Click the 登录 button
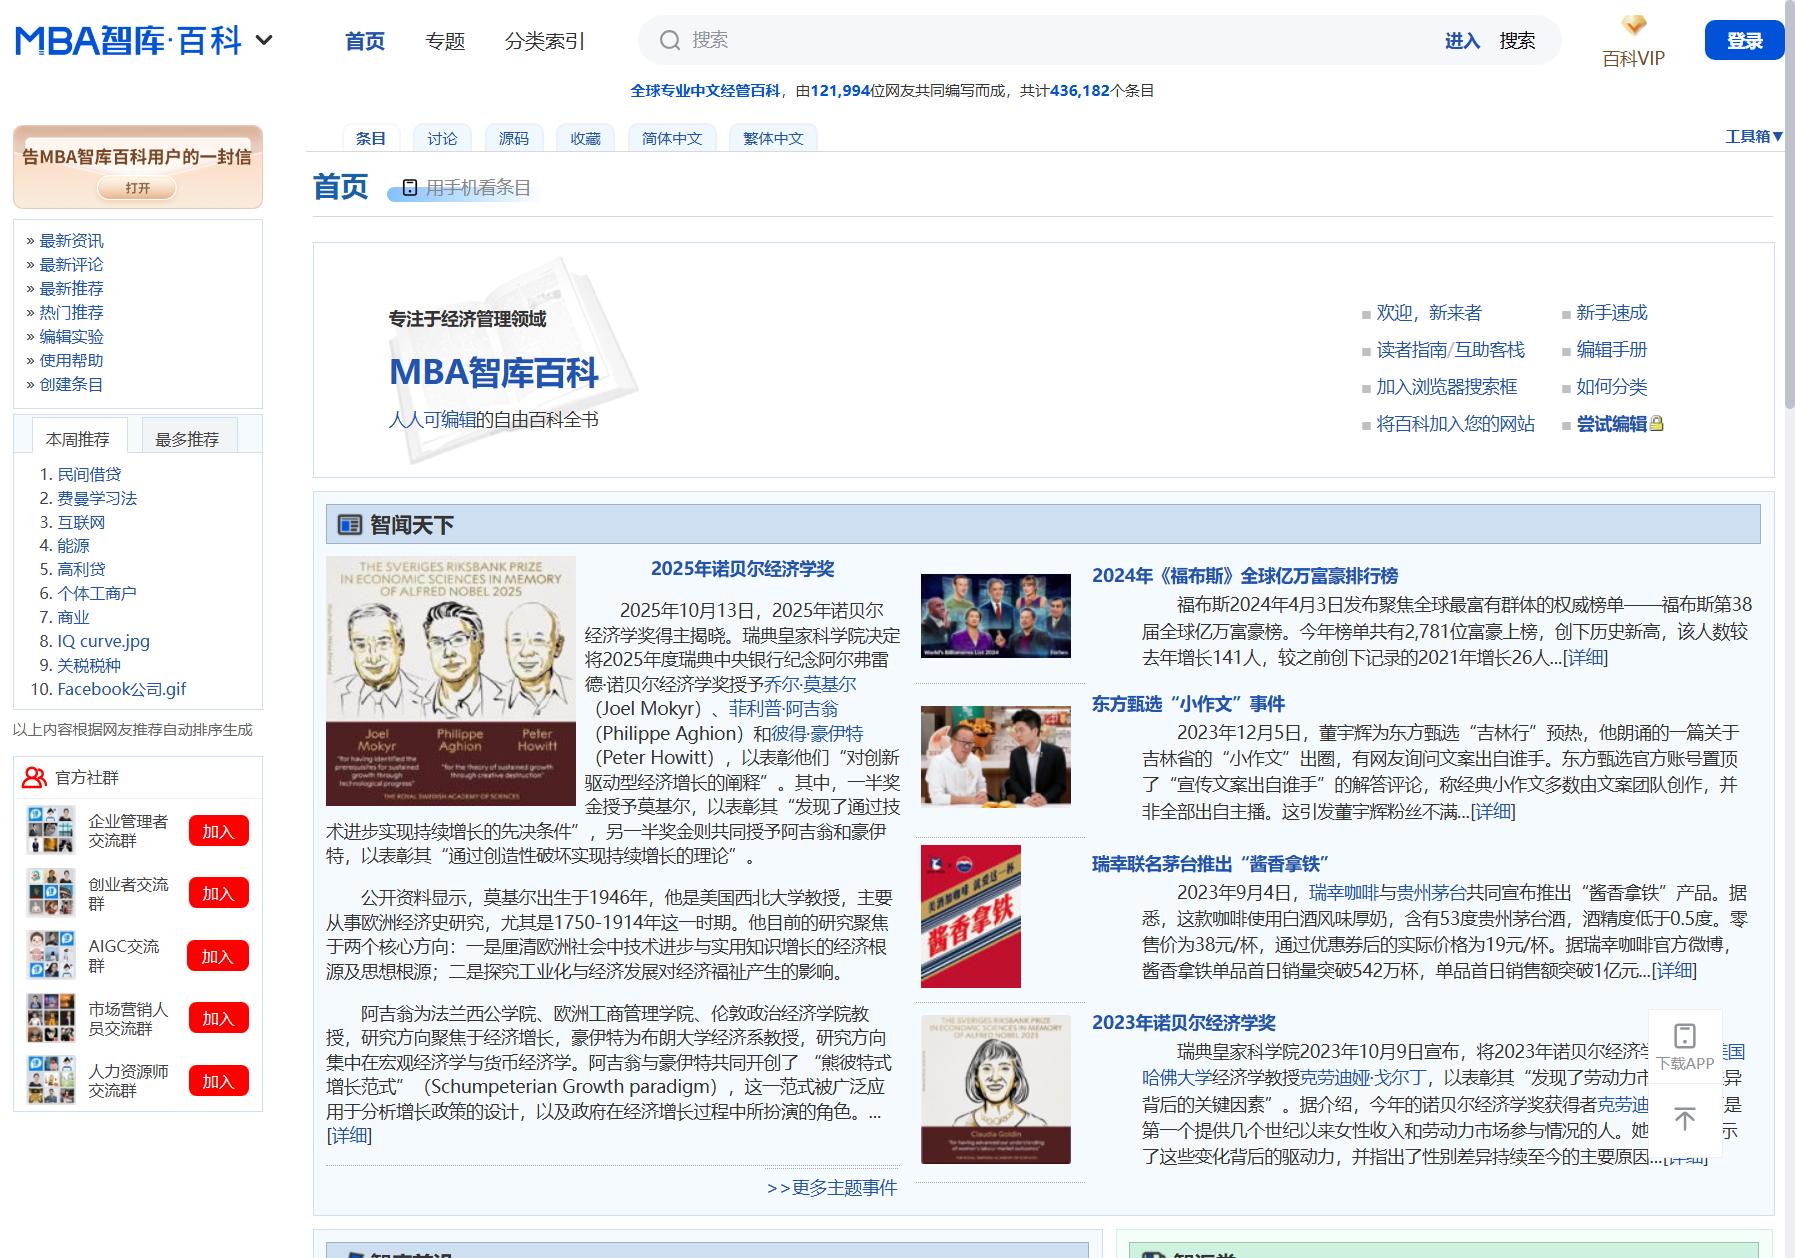Image resolution: width=1795 pixels, height=1258 pixels. [x=1744, y=40]
